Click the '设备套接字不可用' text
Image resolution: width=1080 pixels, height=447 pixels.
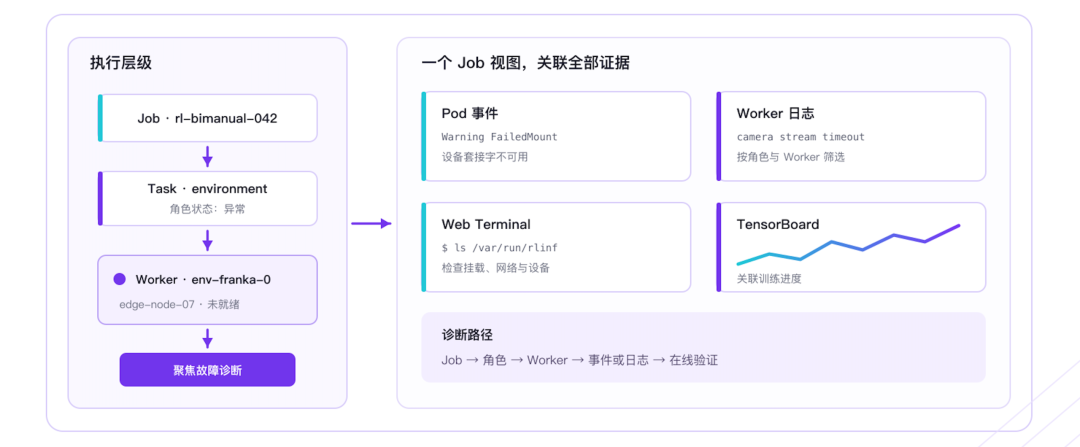click(485, 157)
